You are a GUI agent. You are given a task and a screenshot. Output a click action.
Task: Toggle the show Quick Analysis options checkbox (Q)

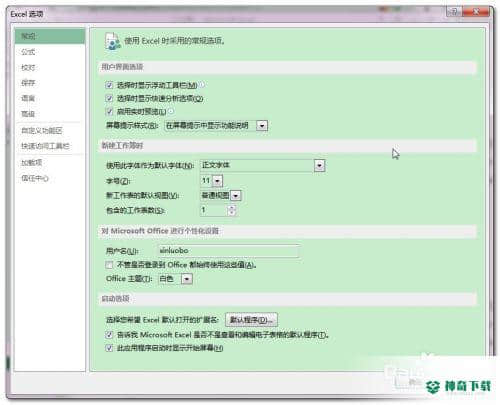pos(109,98)
